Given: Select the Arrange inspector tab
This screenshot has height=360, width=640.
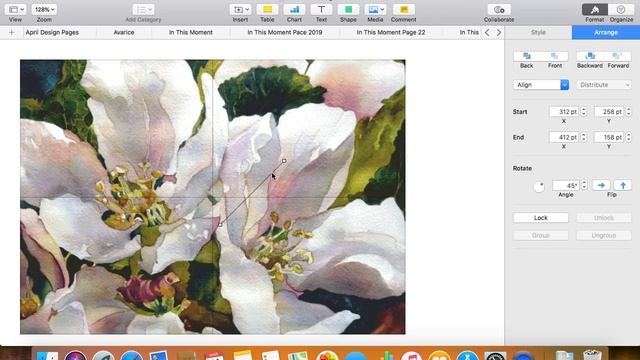Looking at the screenshot, I should coord(606,32).
